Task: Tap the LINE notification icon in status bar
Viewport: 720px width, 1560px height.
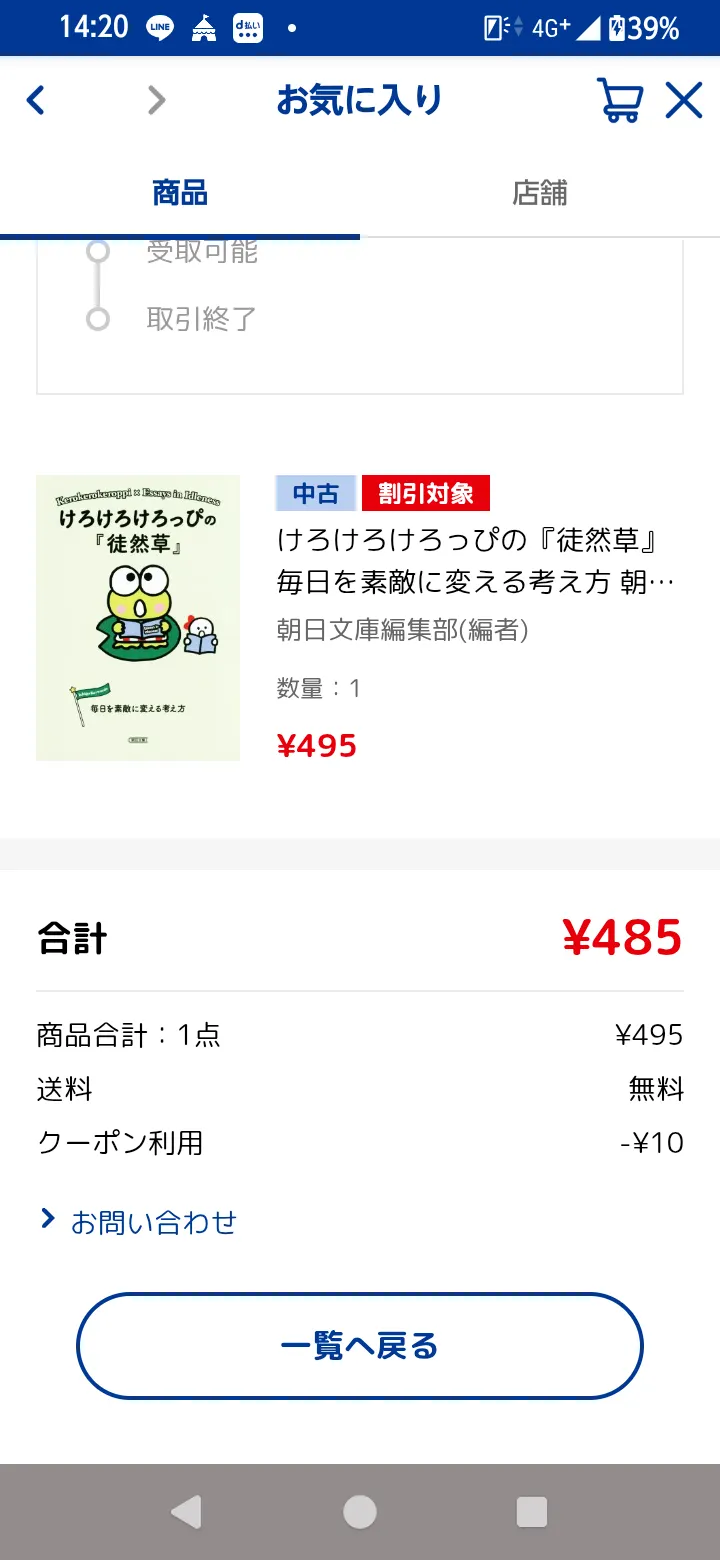Action: [159, 28]
